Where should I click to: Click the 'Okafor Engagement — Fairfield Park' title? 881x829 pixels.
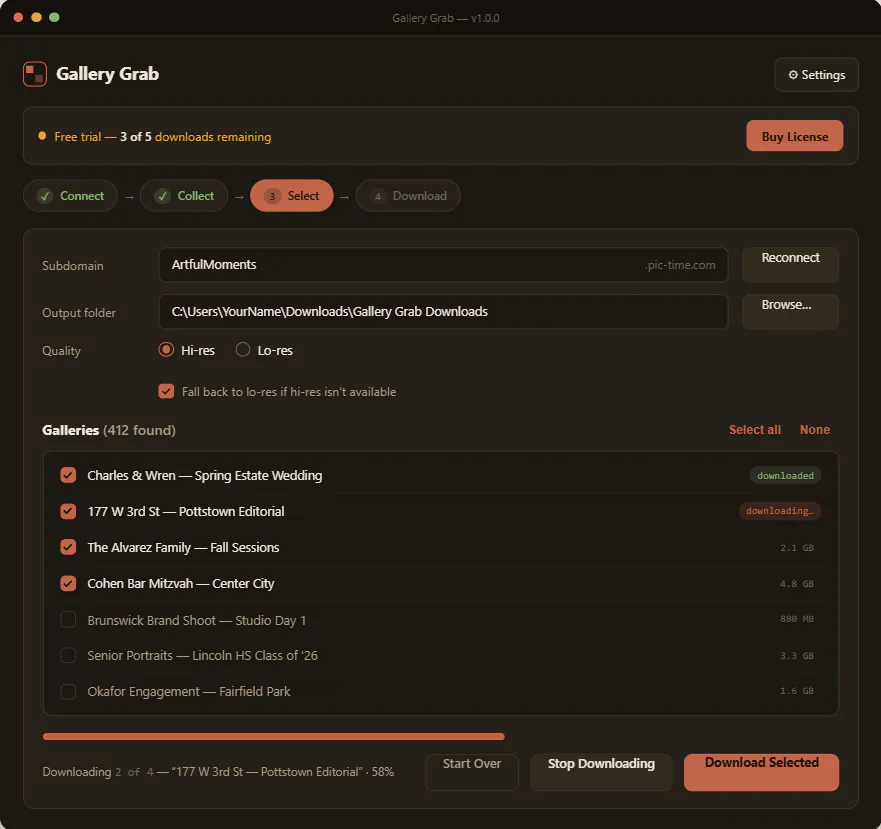click(189, 691)
